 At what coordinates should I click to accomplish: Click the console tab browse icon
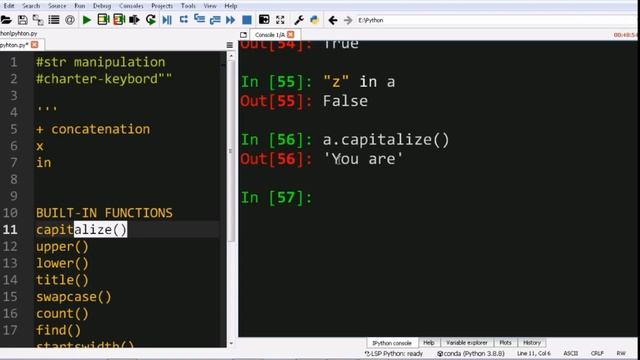tap(243, 35)
